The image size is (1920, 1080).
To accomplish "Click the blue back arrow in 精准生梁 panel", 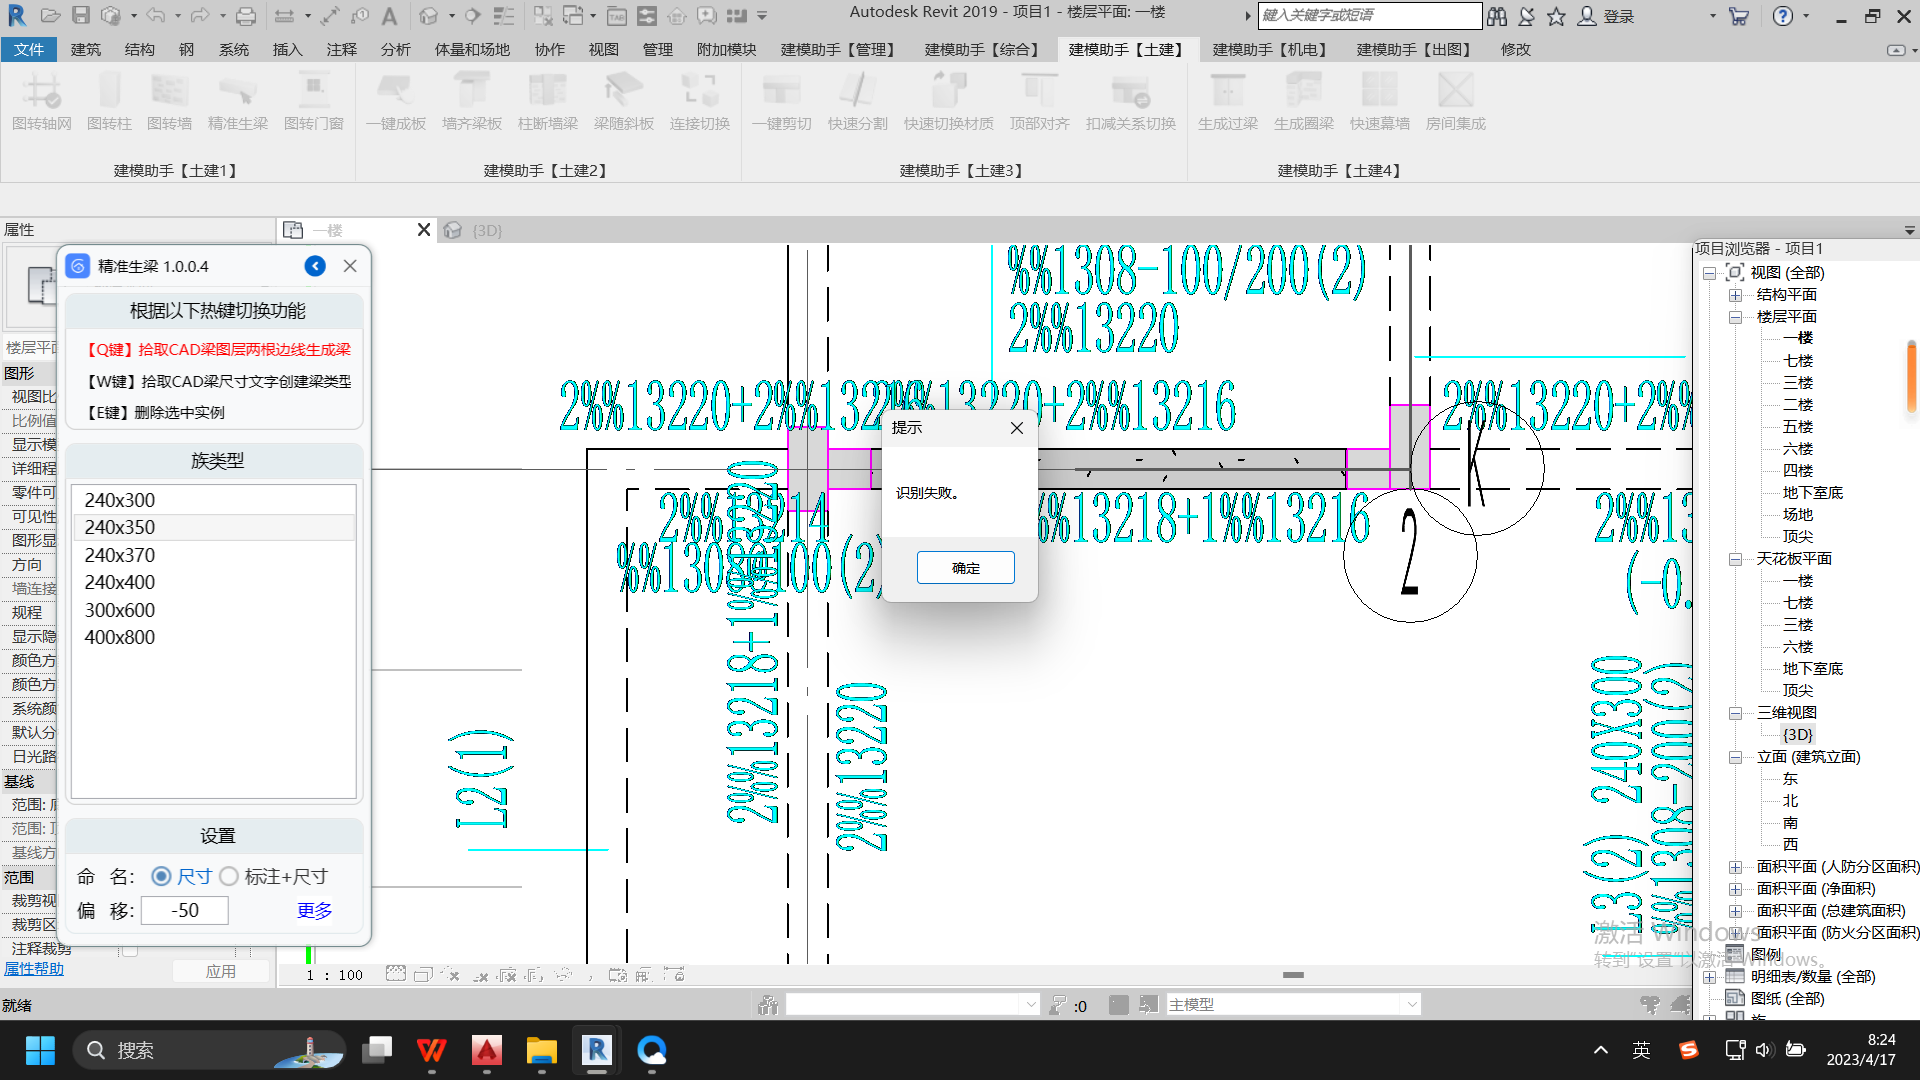I will pos(315,266).
